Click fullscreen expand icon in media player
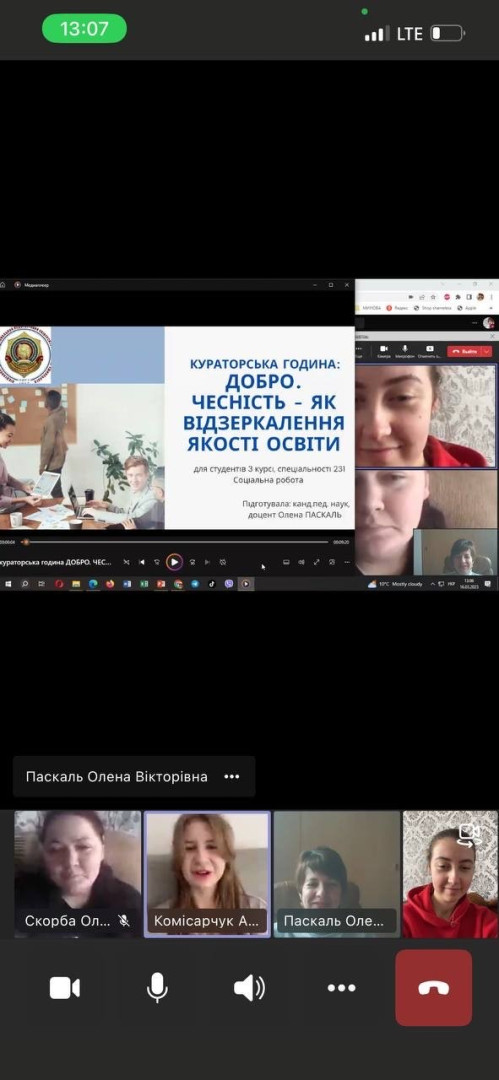 [316, 562]
